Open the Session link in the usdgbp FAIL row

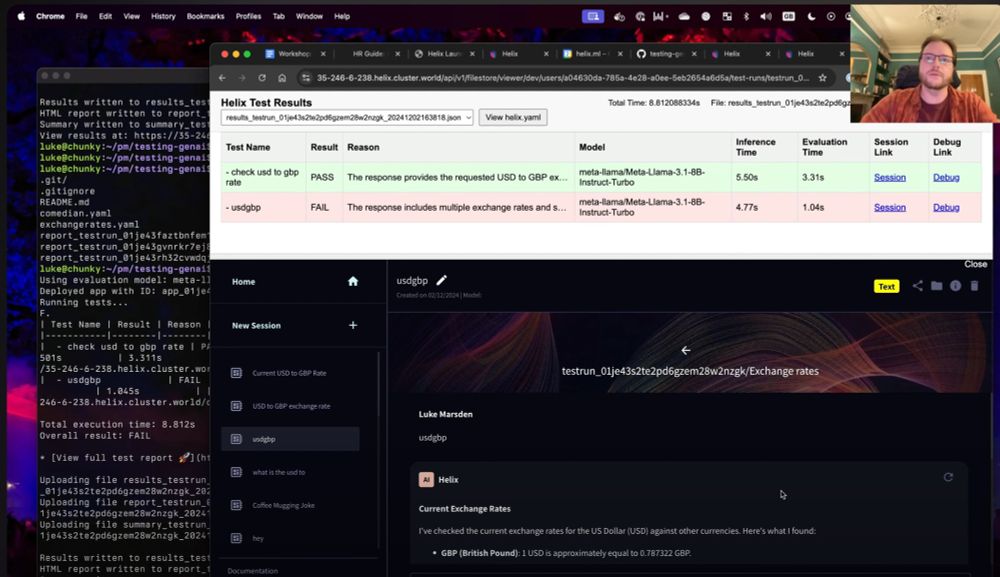tap(890, 207)
